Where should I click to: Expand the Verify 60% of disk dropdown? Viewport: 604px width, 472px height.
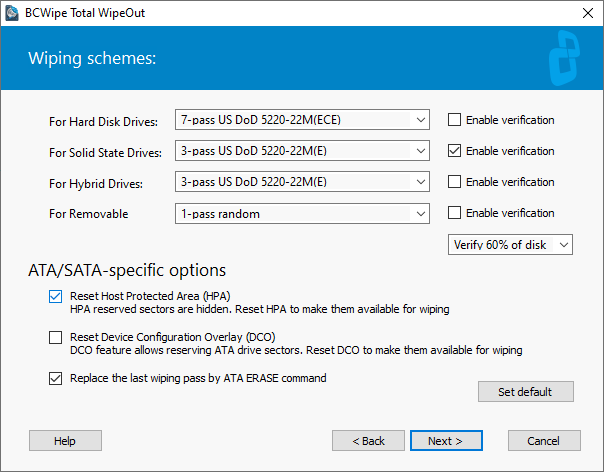[510, 245]
